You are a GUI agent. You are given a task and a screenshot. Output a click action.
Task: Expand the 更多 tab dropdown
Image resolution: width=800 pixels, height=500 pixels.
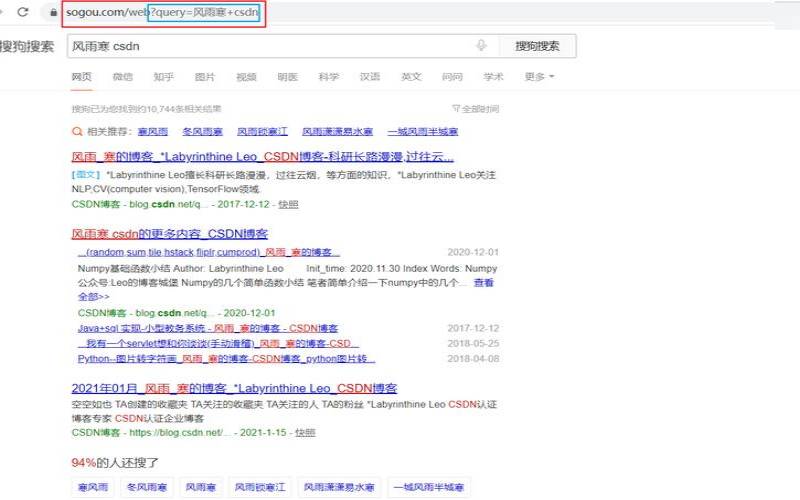pos(539,77)
